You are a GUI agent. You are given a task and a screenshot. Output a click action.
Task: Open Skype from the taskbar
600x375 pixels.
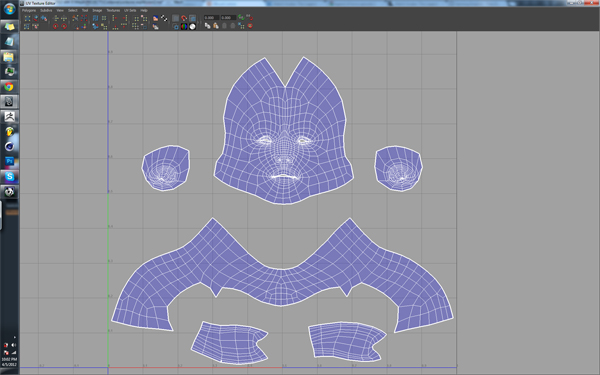(9, 176)
